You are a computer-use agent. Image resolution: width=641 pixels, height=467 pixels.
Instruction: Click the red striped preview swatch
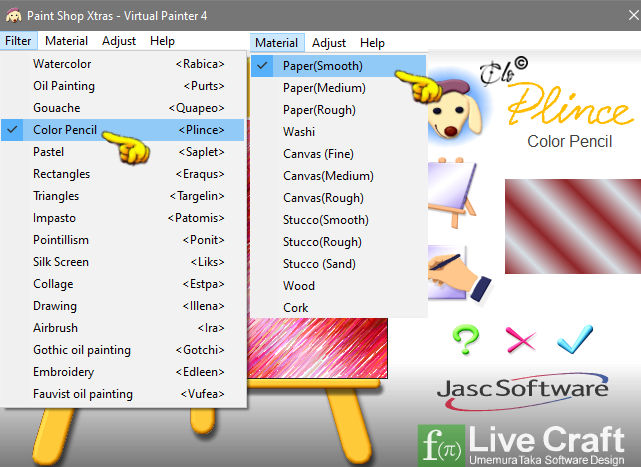pyautogui.click(x=573, y=226)
